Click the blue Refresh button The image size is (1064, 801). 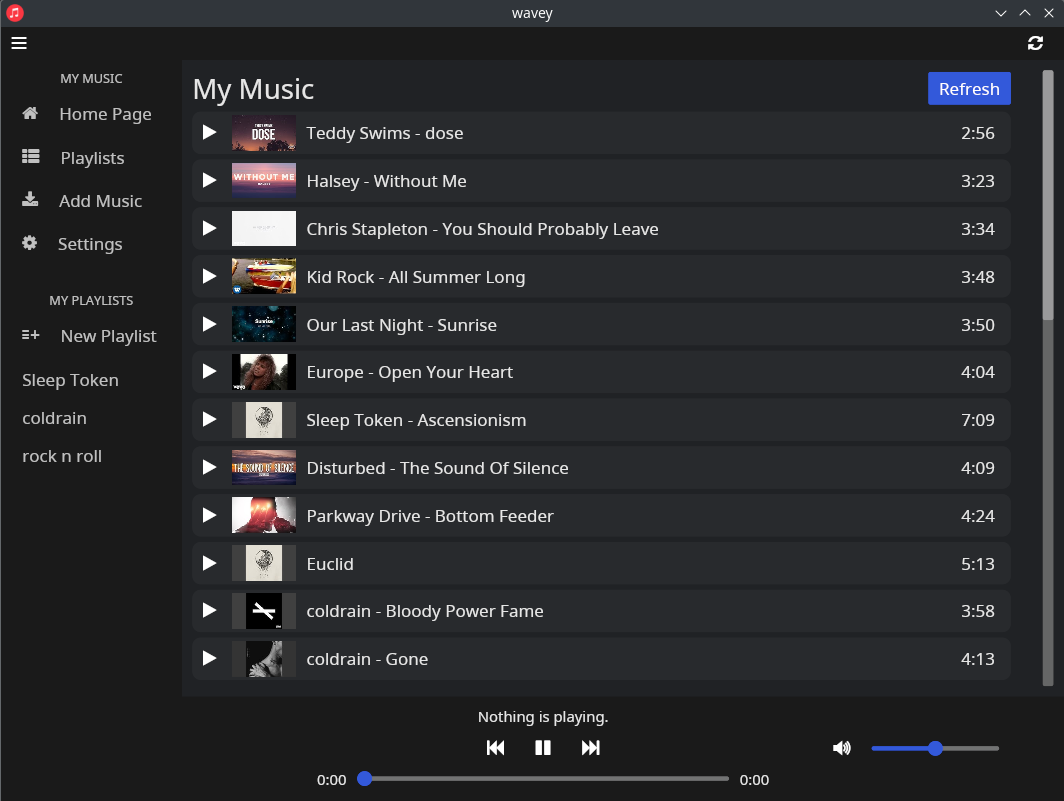pos(969,88)
